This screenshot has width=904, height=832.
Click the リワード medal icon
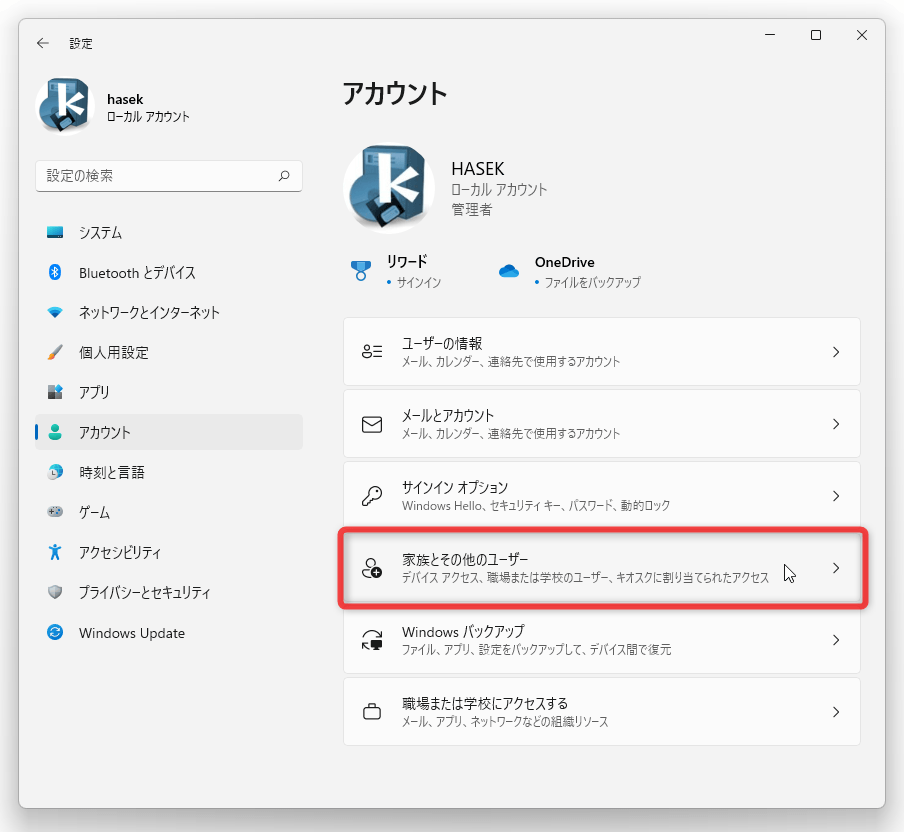click(x=361, y=270)
